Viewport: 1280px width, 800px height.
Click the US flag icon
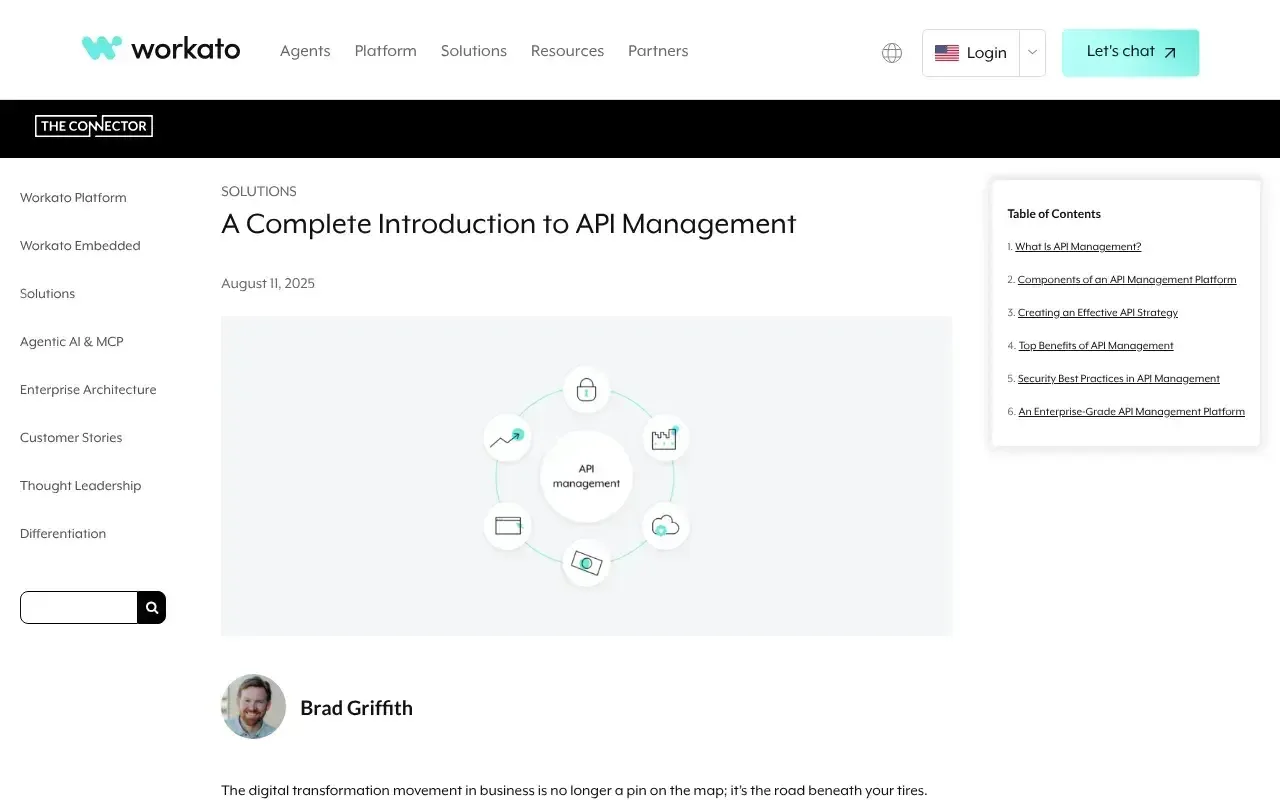[946, 53]
